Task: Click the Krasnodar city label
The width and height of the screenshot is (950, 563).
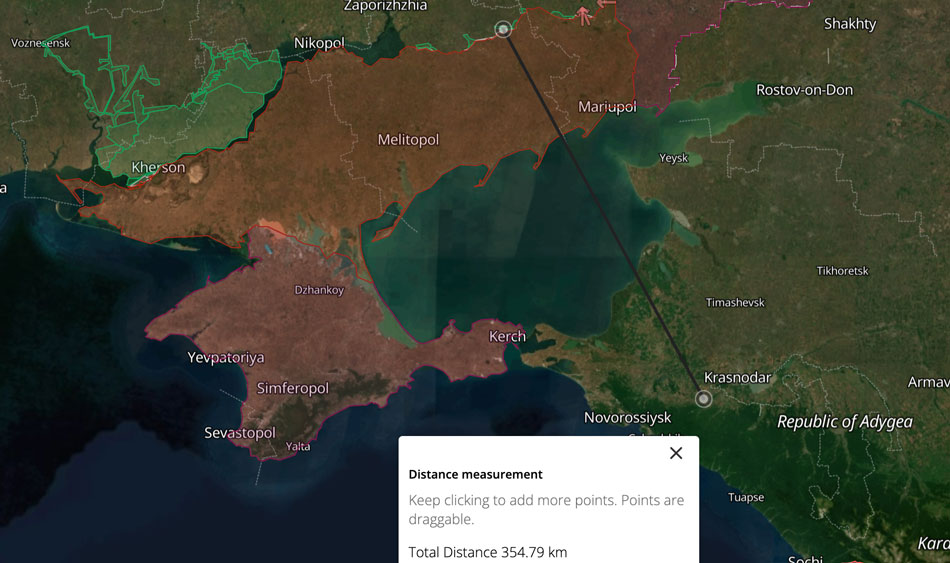Action: [737, 378]
